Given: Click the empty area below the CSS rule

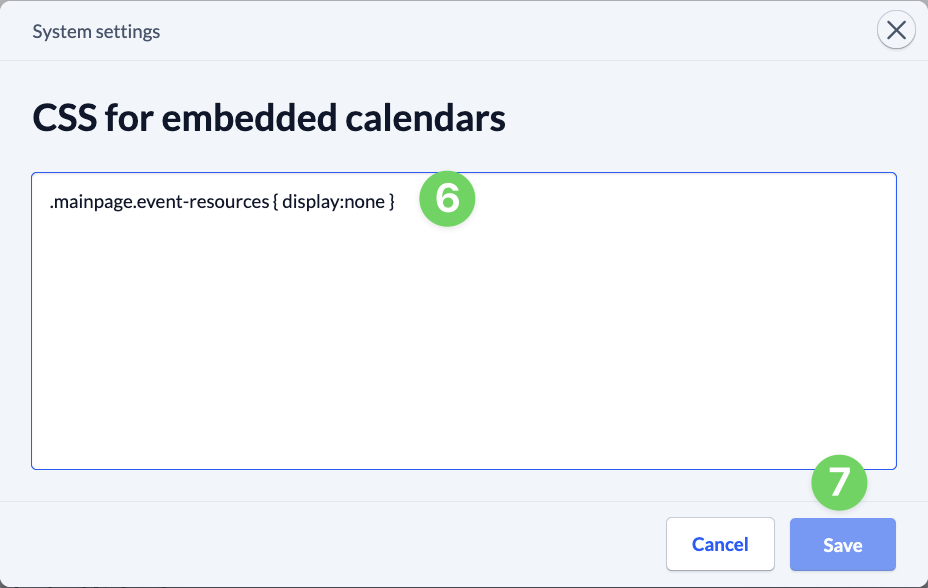Looking at the screenshot, I should pos(464,343).
